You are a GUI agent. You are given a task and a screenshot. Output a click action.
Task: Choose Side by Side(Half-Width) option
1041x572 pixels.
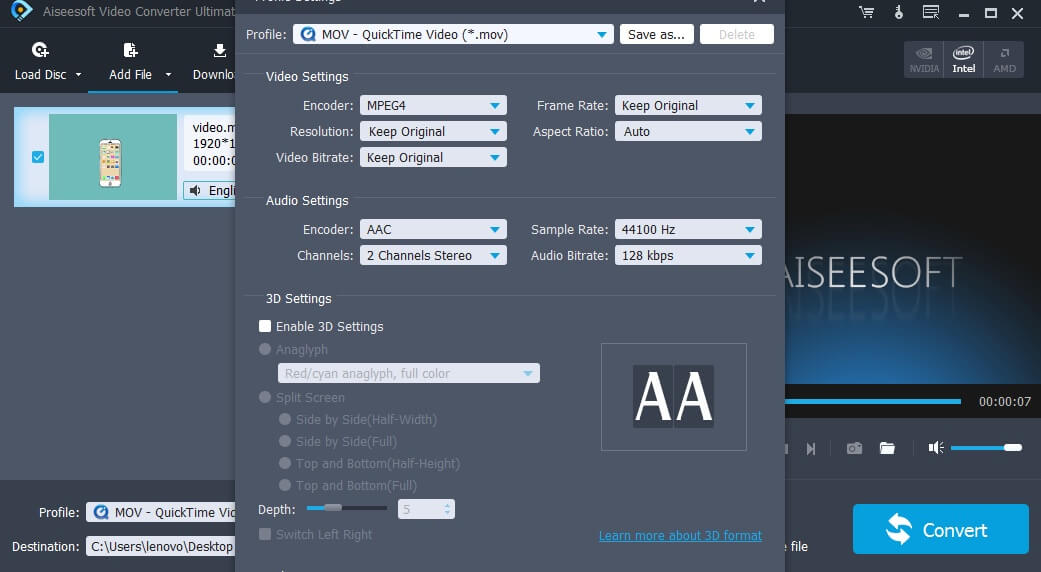tap(285, 419)
